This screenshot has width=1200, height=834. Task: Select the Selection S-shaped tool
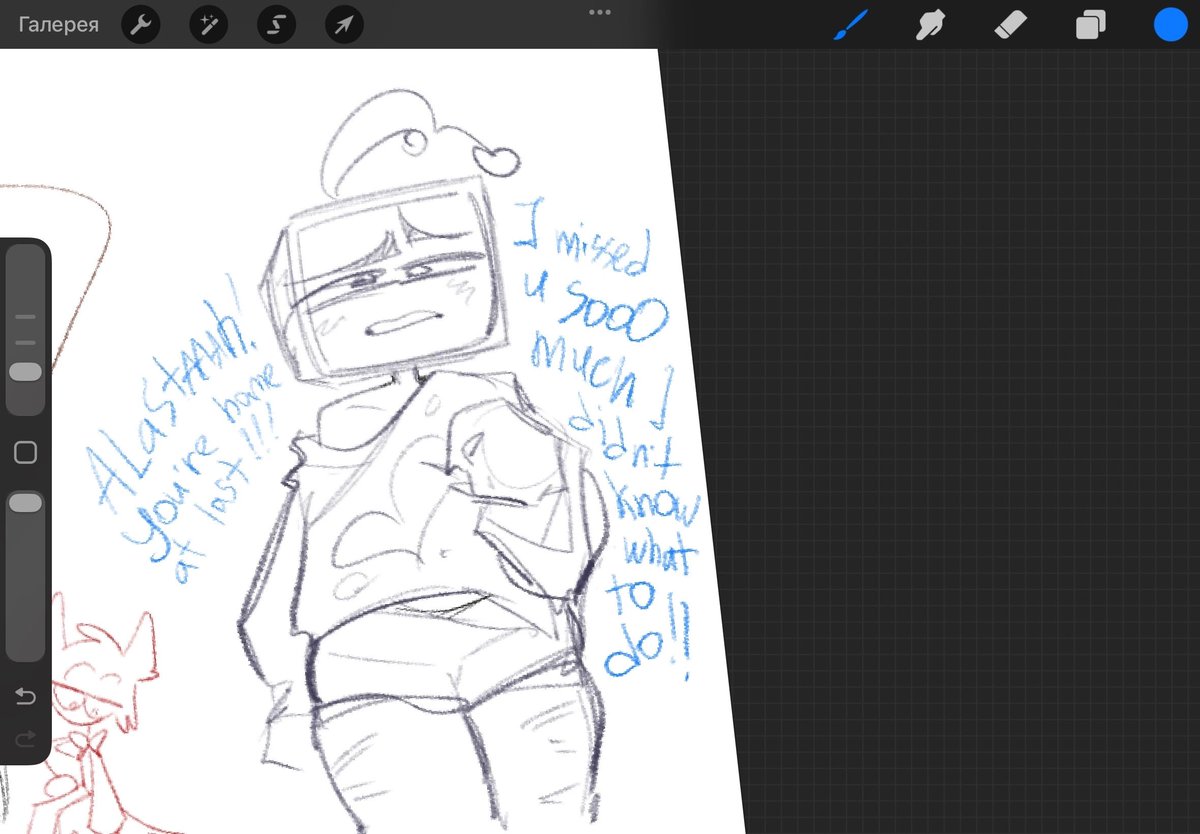tap(276, 25)
